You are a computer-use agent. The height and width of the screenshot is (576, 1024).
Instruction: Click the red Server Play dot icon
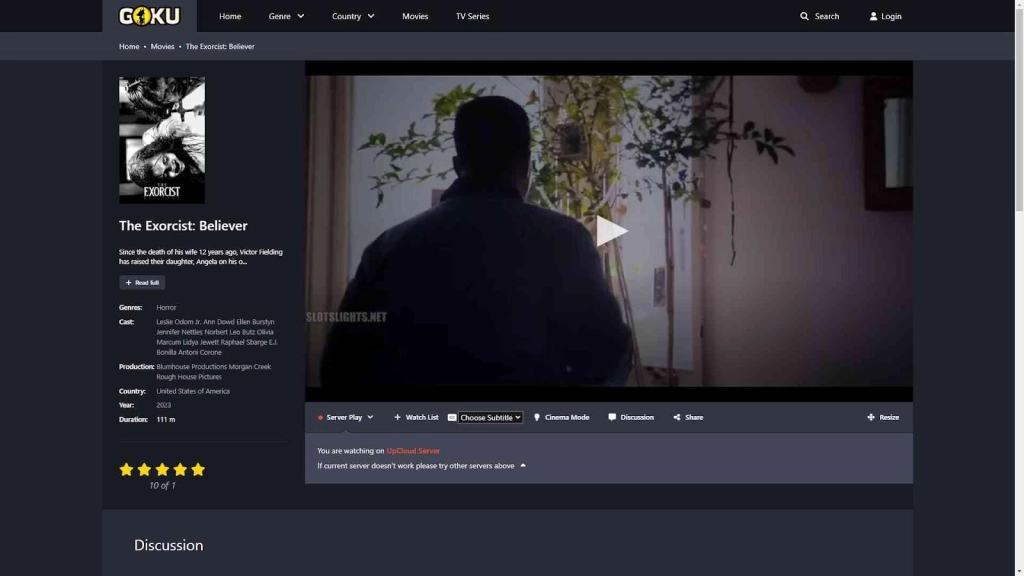320,417
